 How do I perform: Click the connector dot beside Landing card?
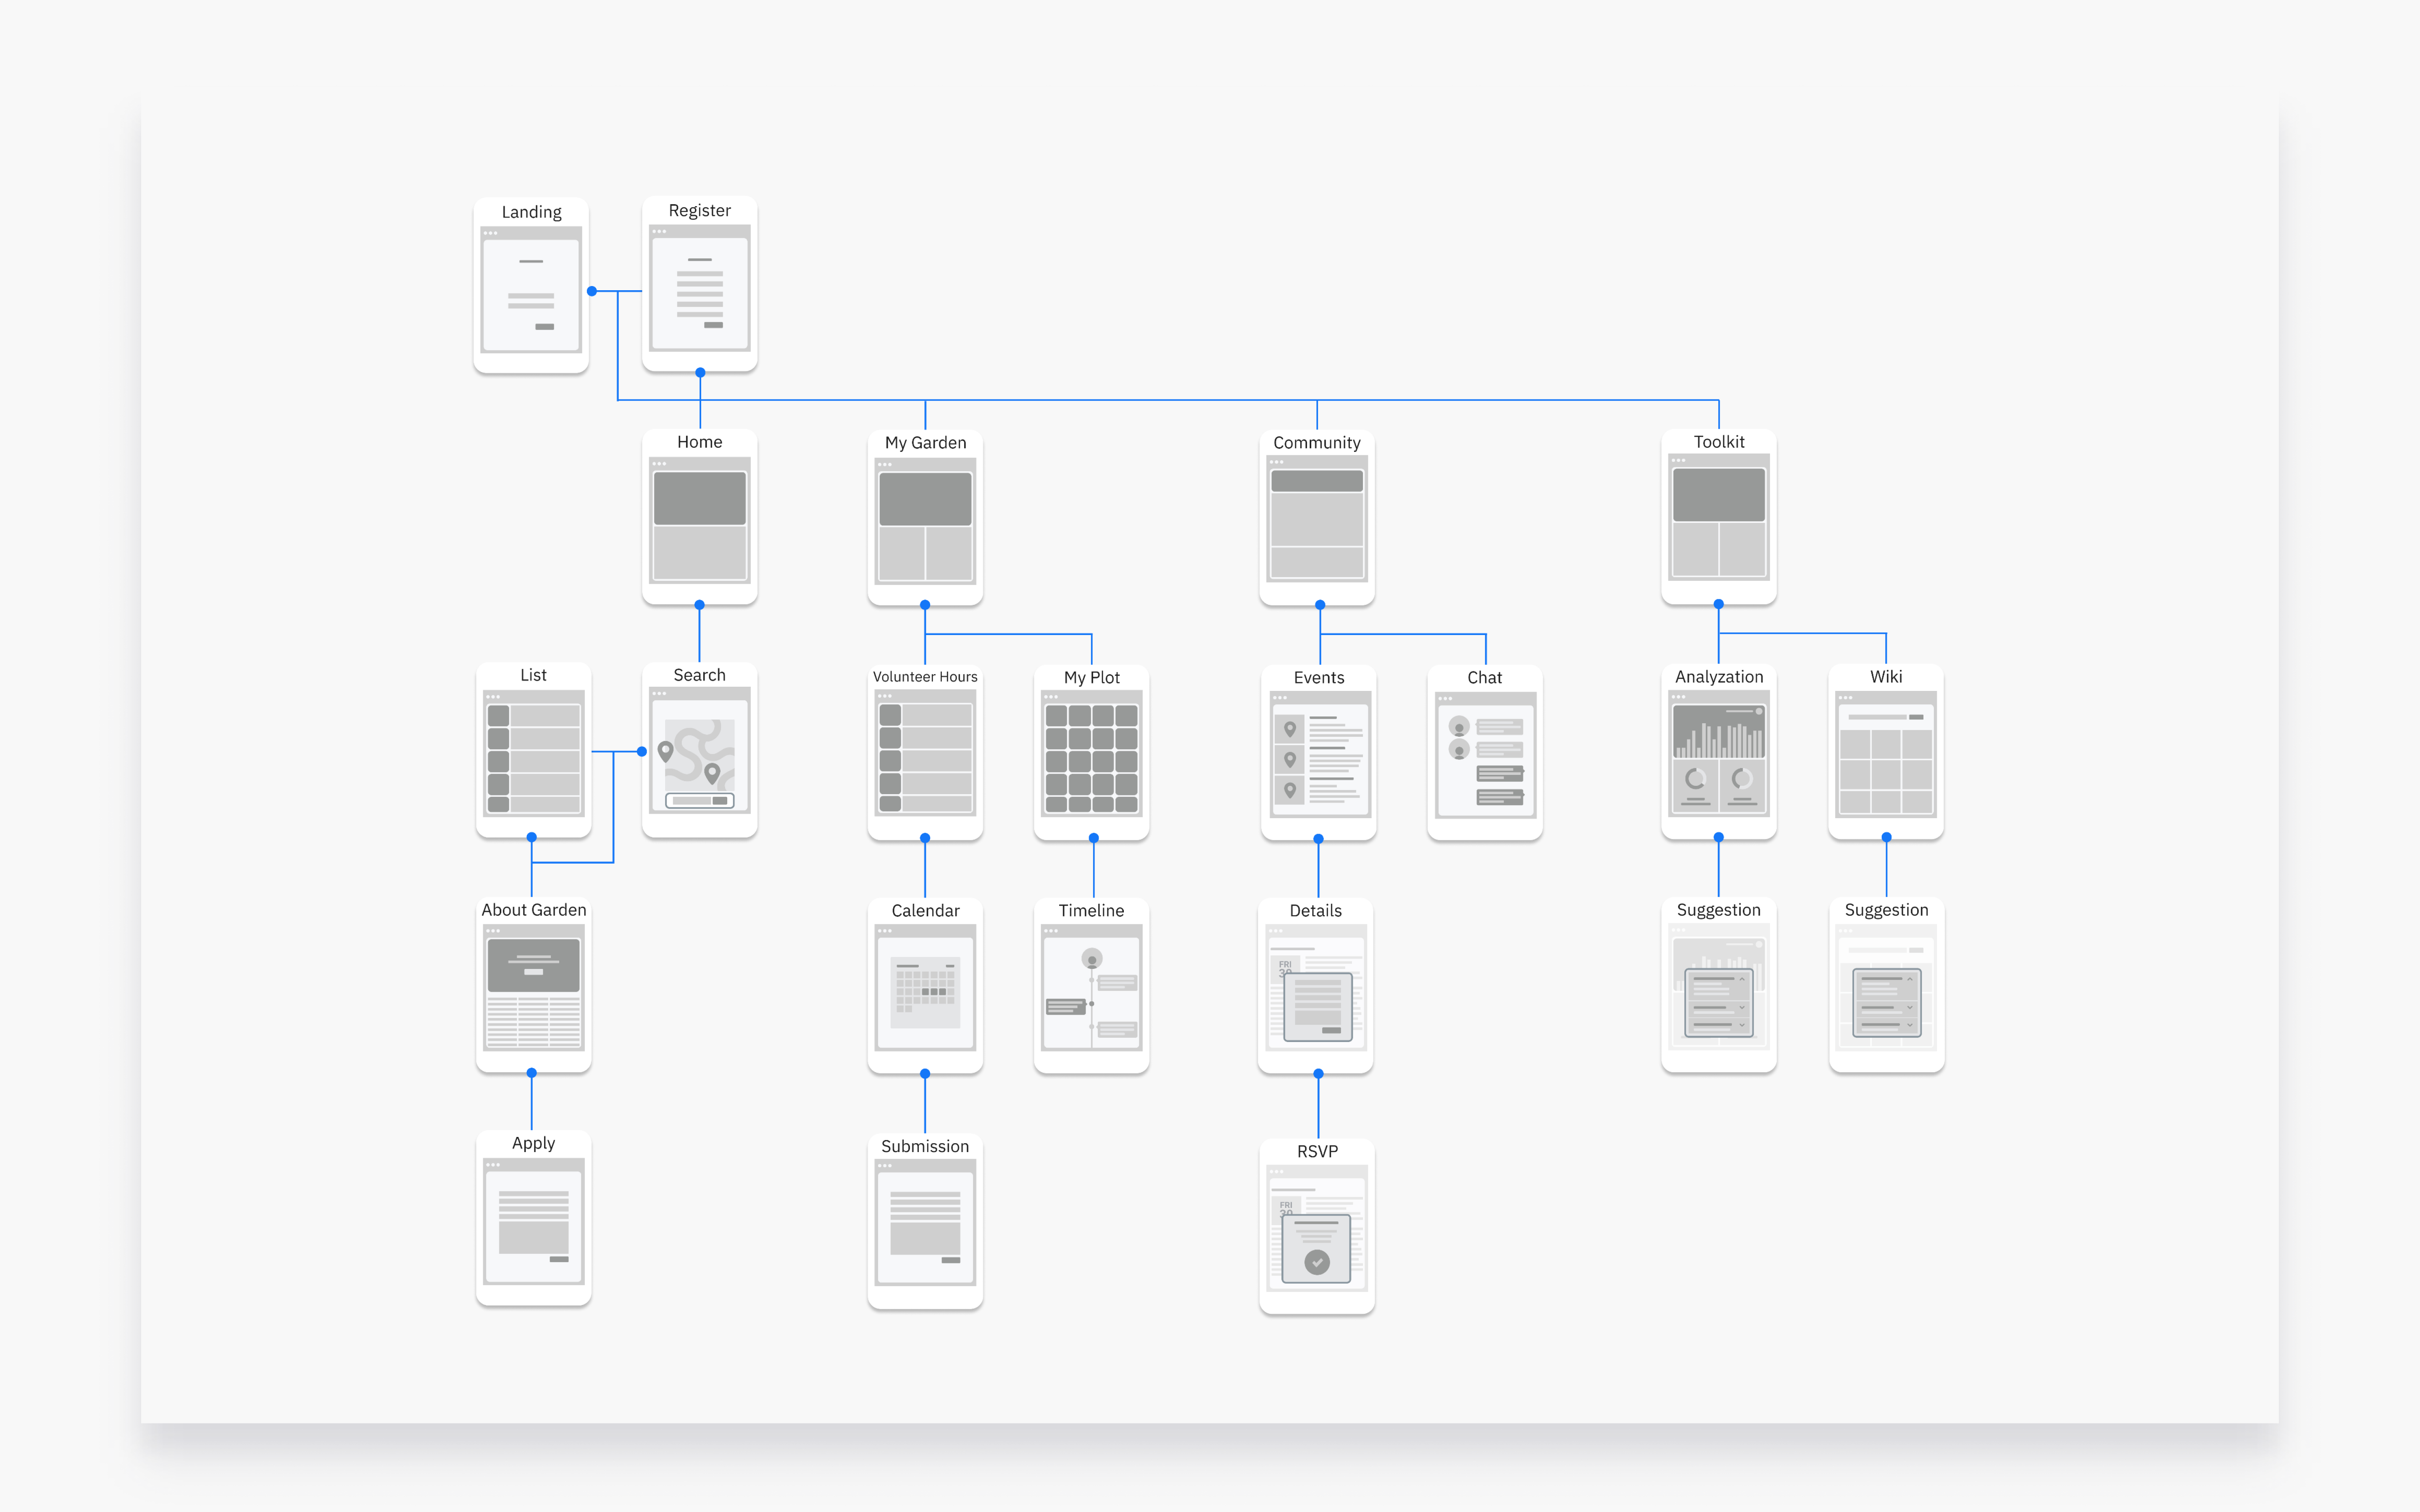tap(592, 291)
